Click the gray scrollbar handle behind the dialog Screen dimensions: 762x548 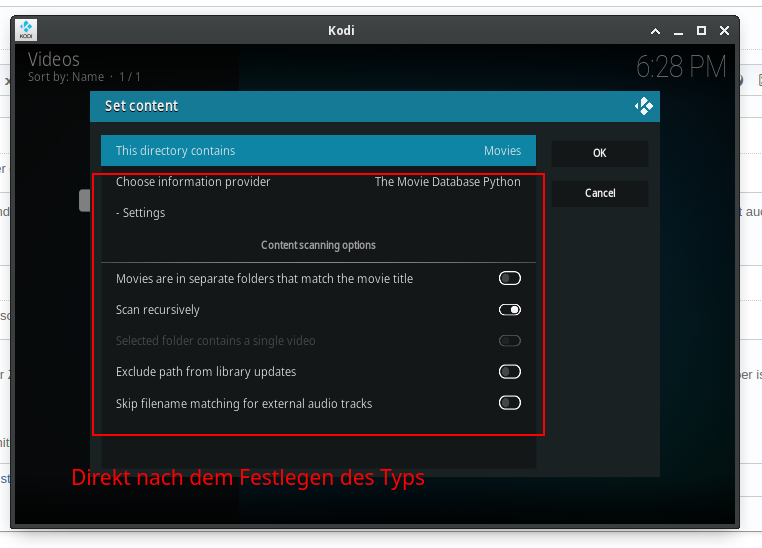pos(85,201)
